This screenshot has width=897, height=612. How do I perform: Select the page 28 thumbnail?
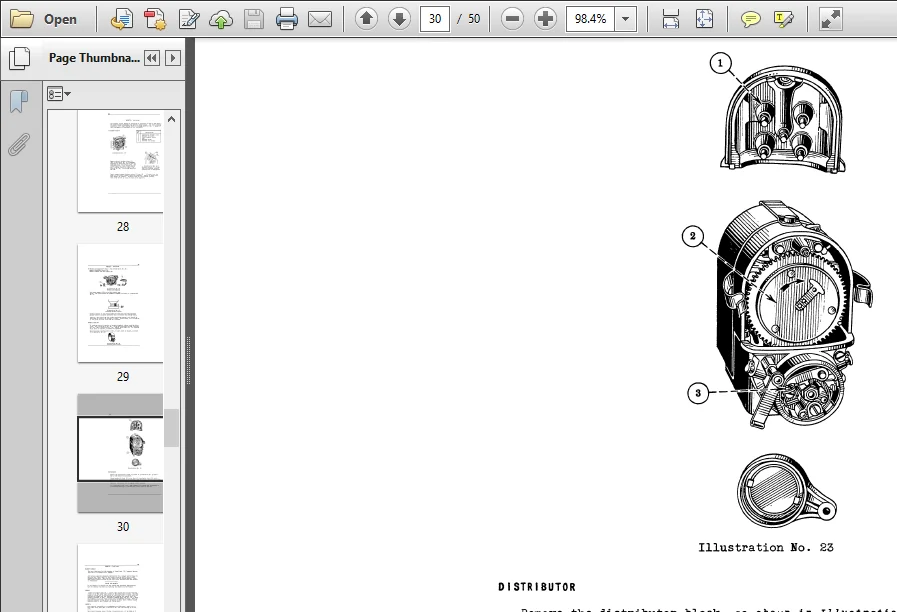click(121, 162)
